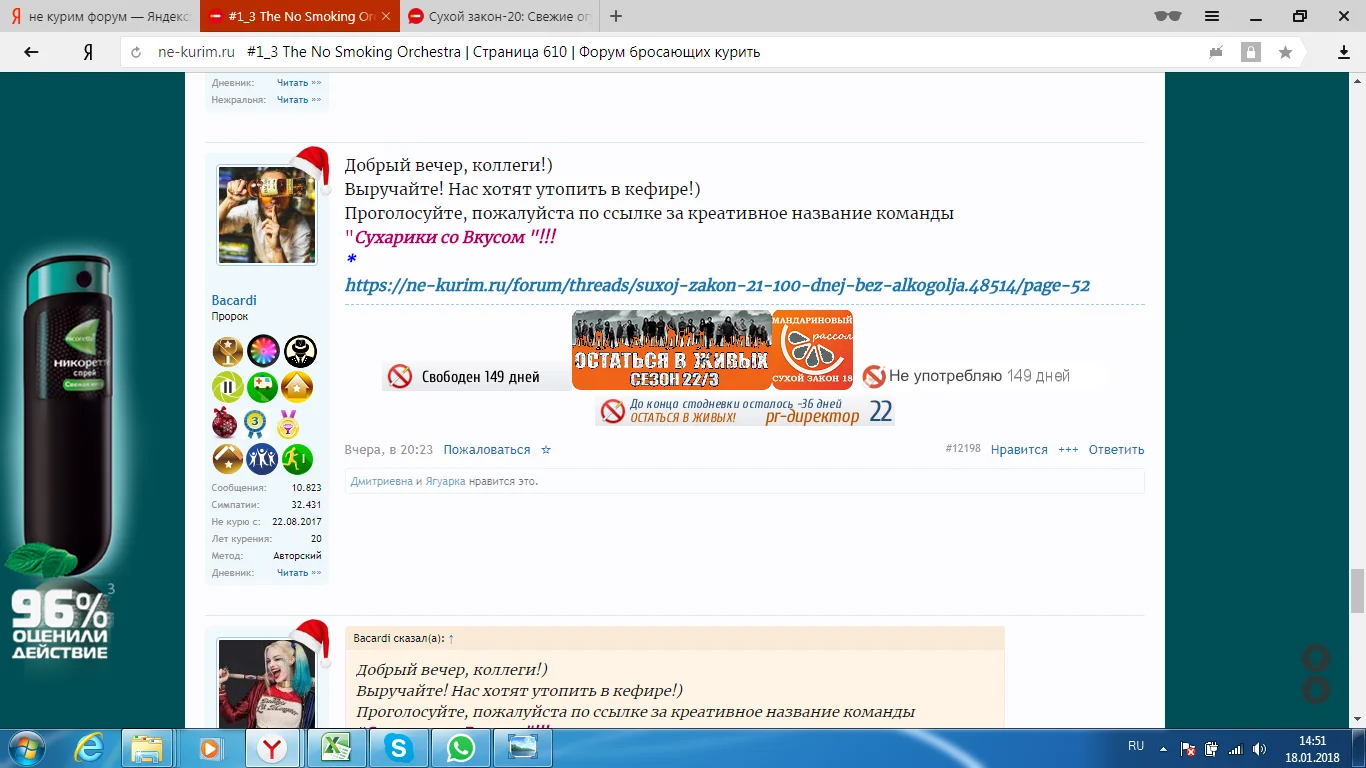Open the downloads arrow icon

click(1344, 52)
